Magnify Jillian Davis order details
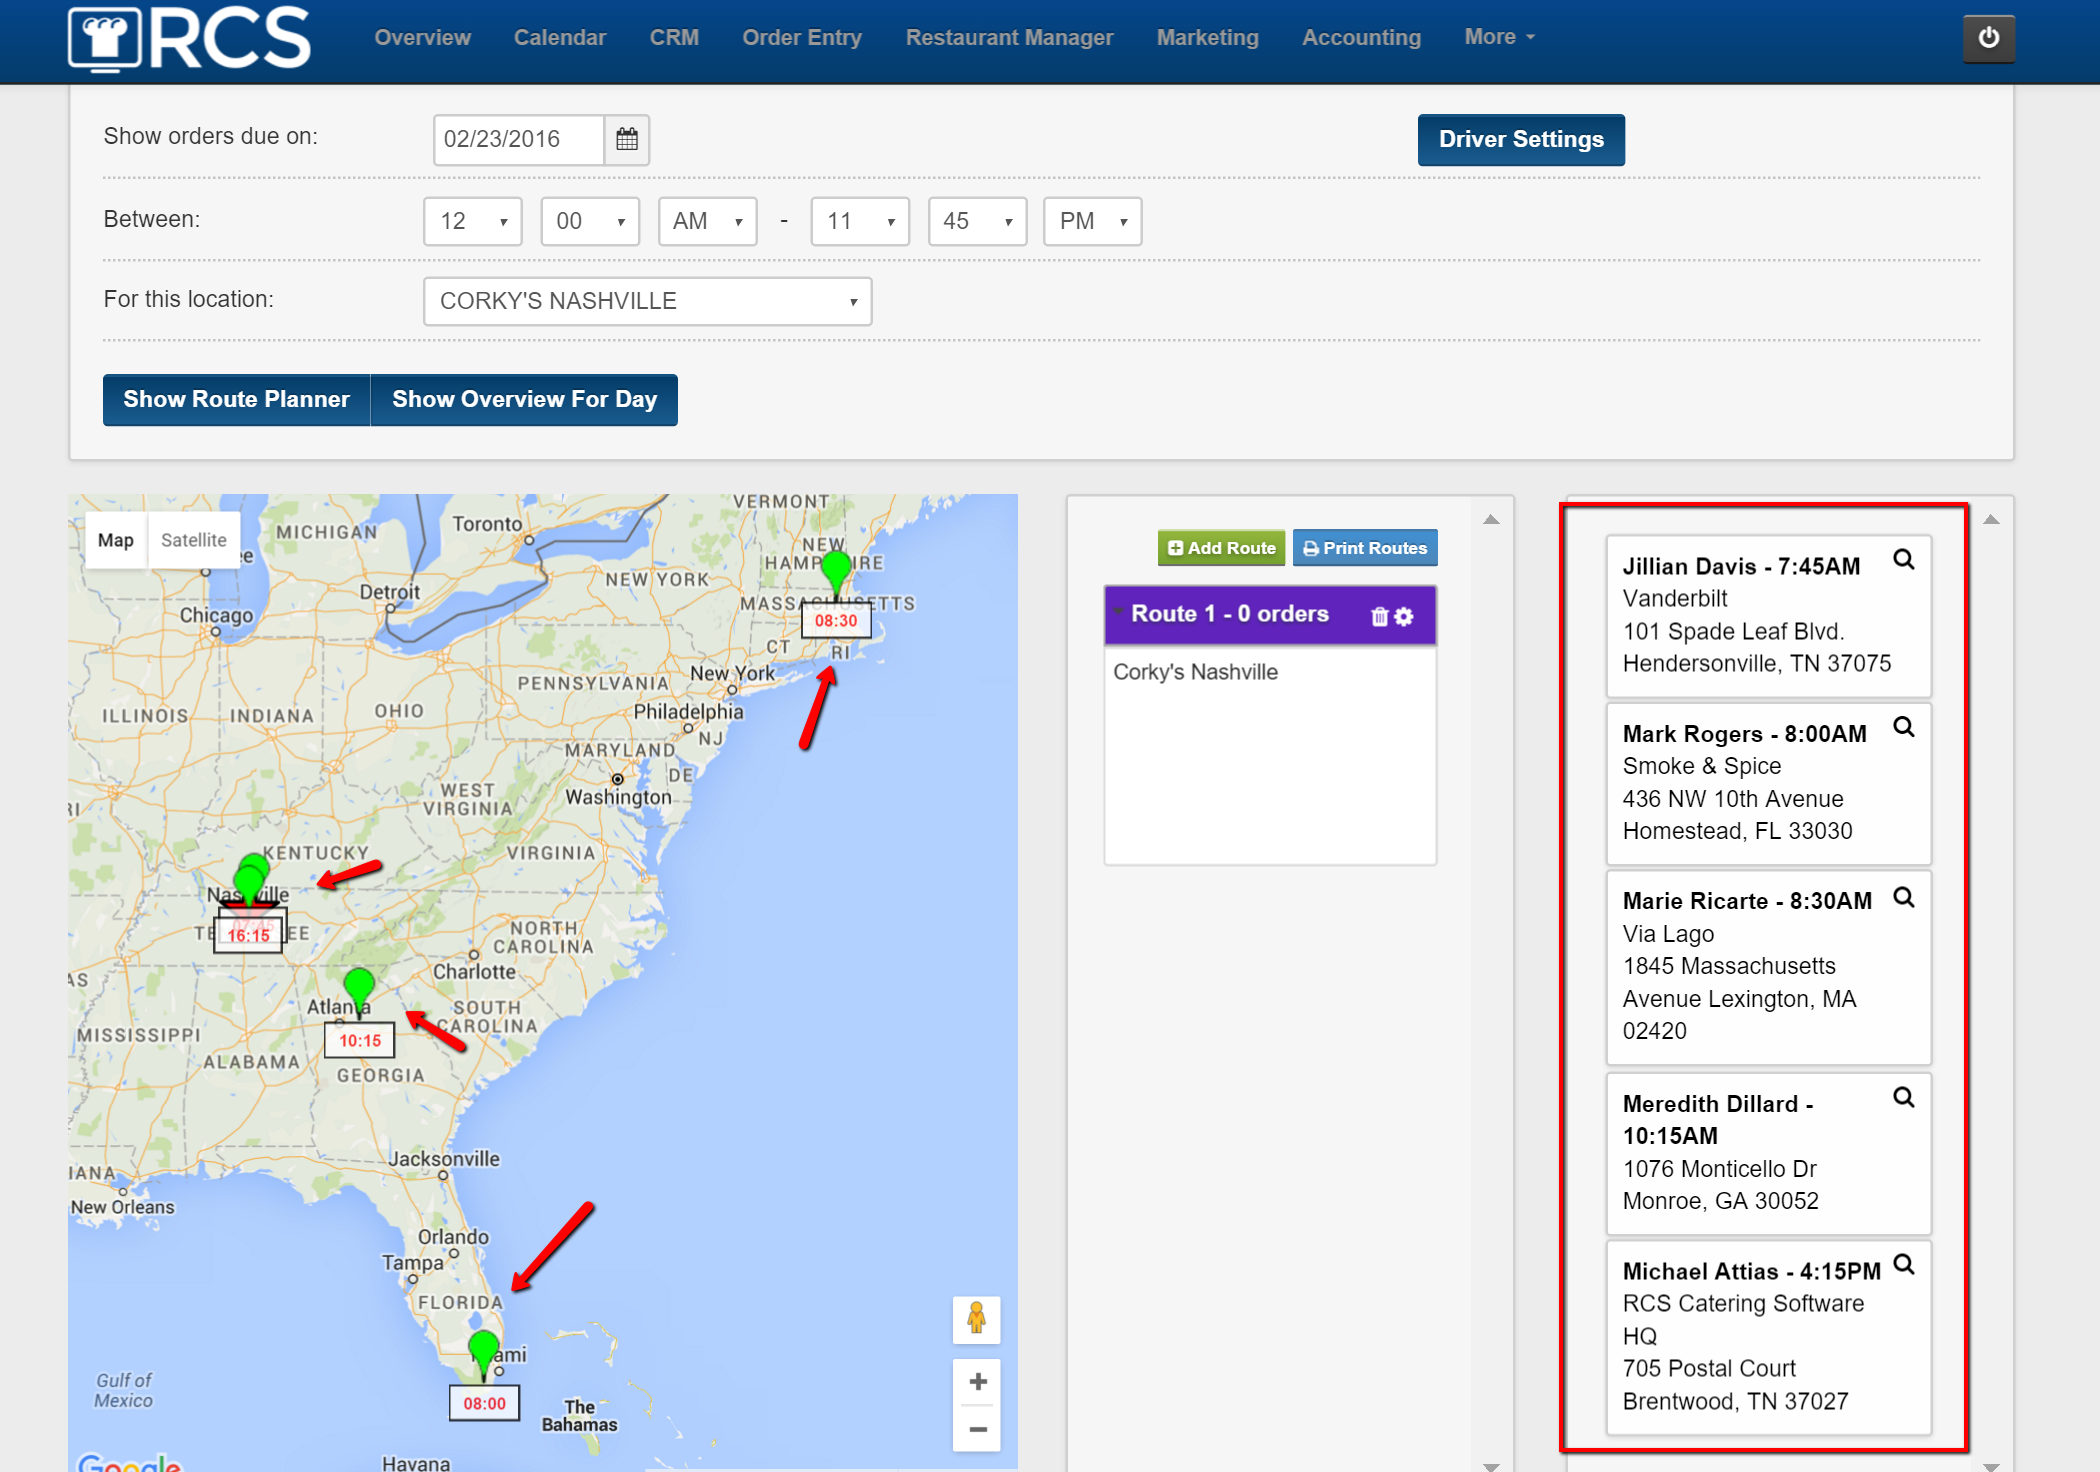The height and width of the screenshot is (1472, 2100). pos(1903,560)
